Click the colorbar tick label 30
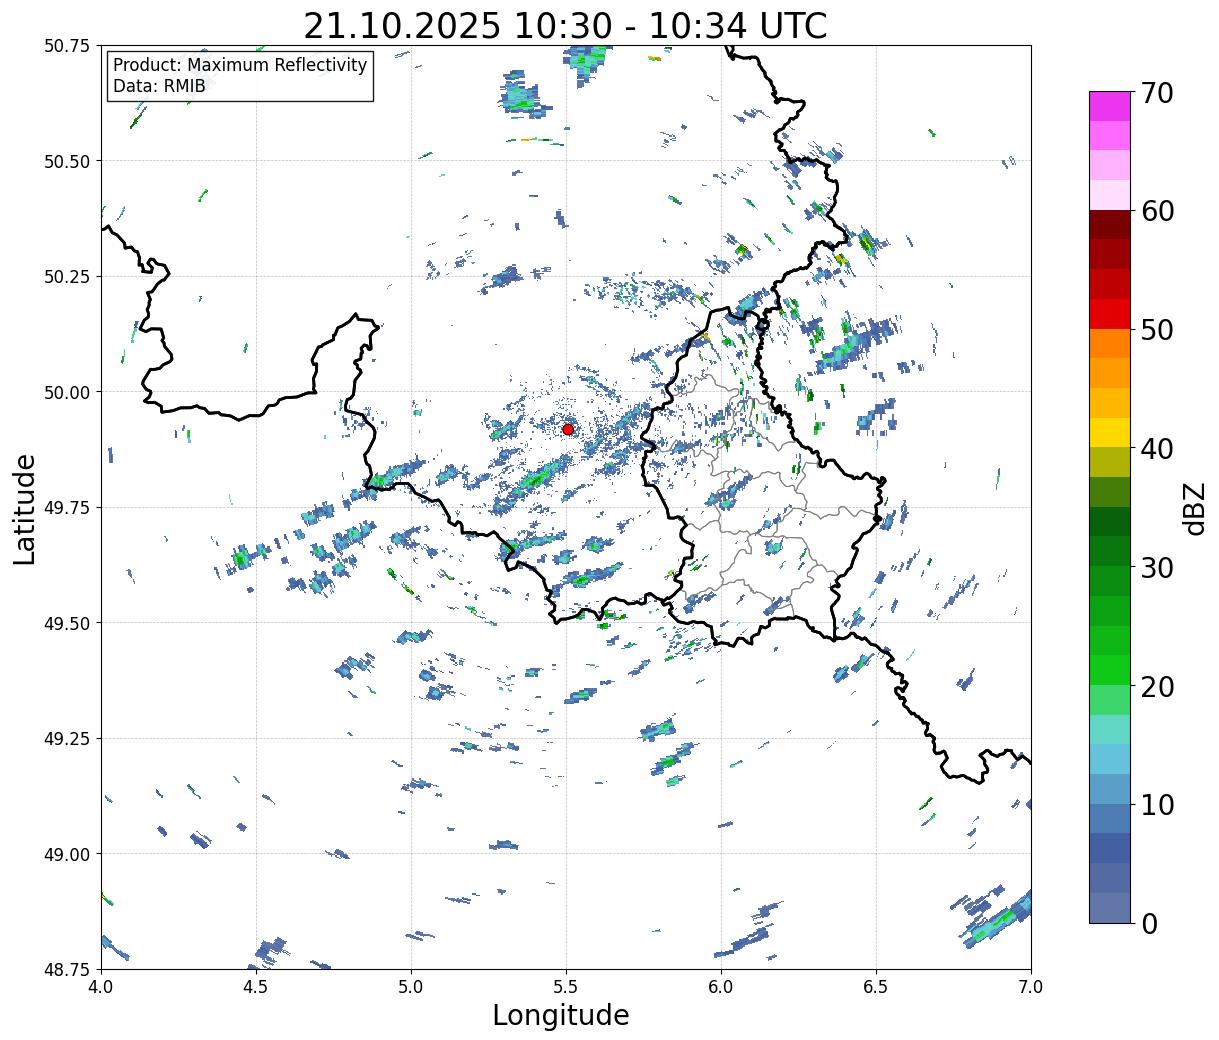 point(1156,568)
